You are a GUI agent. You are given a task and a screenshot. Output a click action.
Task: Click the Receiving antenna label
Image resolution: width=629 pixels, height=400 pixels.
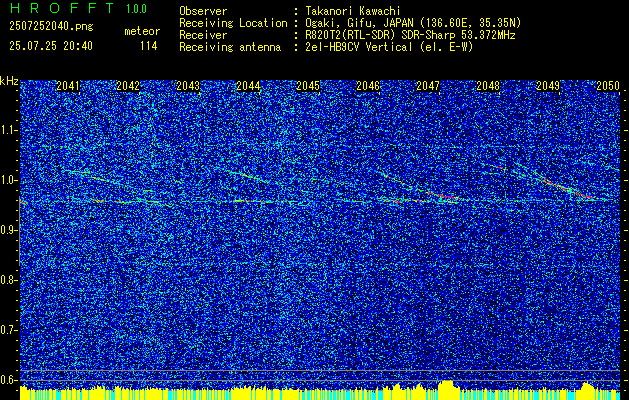tap(230, 47)
